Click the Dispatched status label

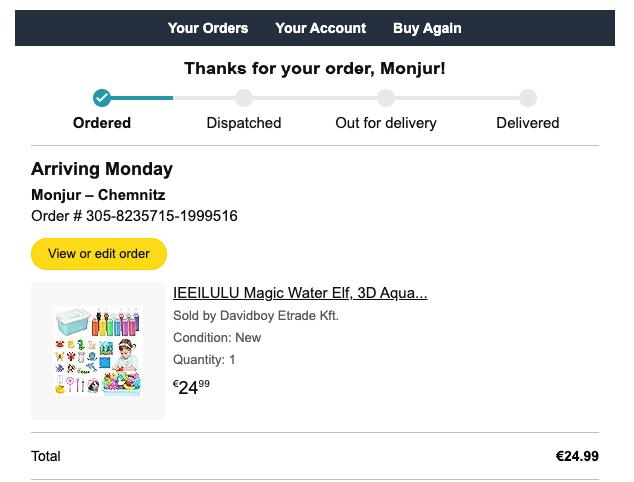coord(244,123)
